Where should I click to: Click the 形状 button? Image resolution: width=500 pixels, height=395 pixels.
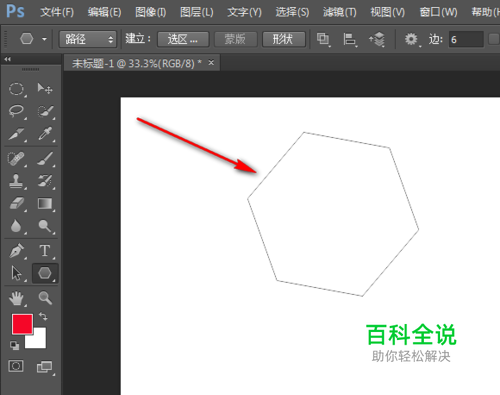tap(284, 39)
